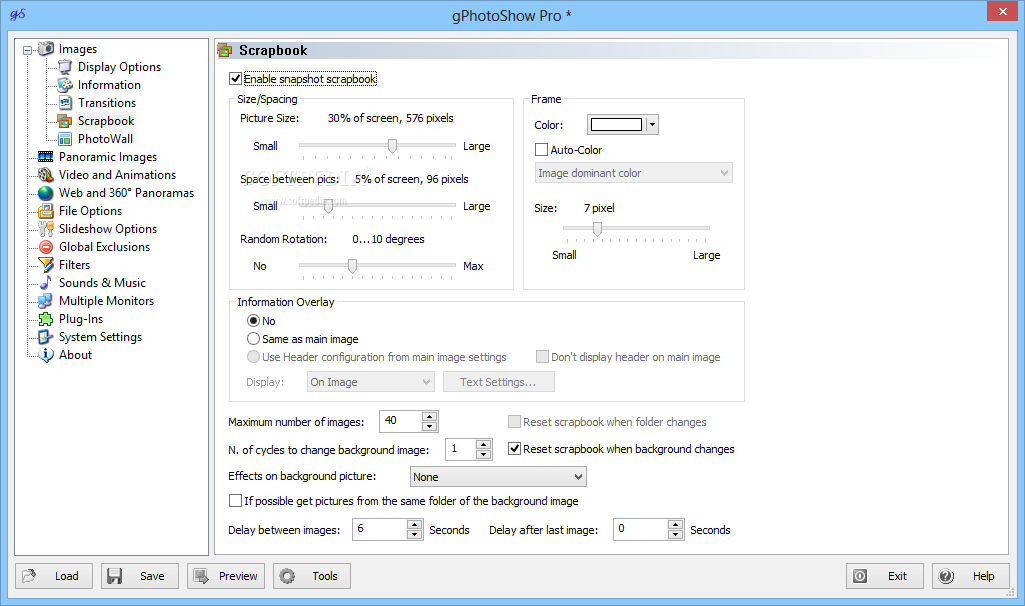The image size is (1025, 606).
Task: Click the Sounds & Music note icon
Action: point(46,282)
